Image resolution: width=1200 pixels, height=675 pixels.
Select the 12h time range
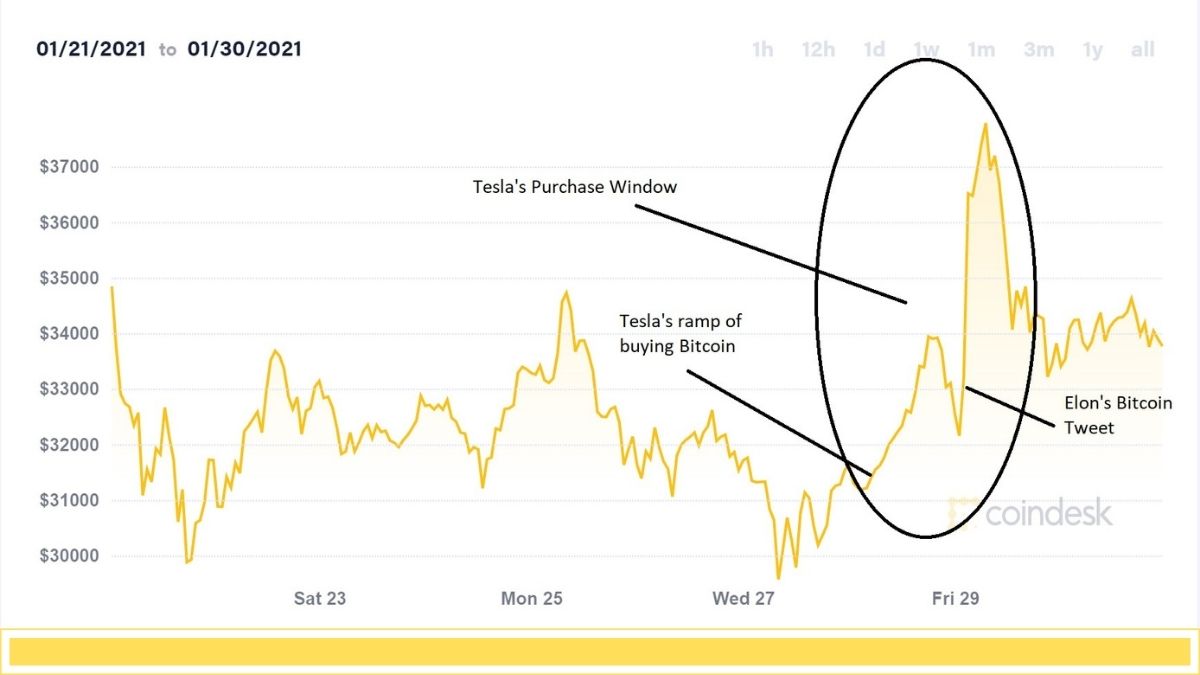818,50
